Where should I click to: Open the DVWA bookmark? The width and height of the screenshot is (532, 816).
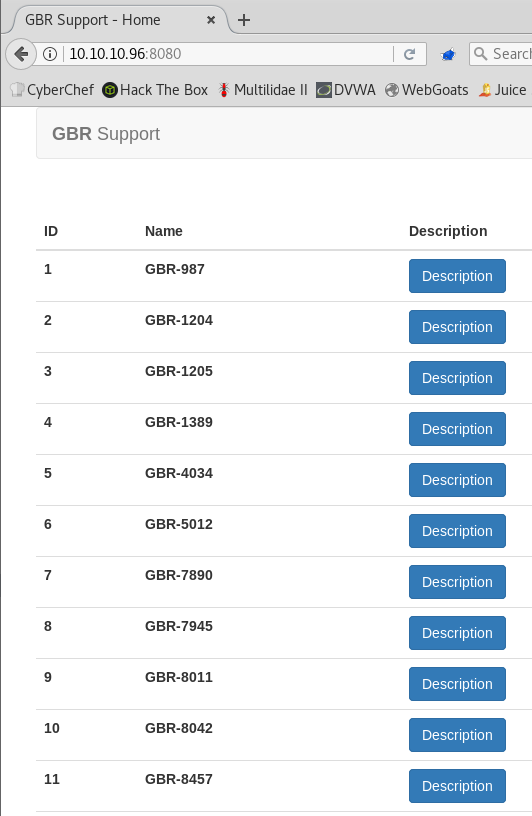(346, 90)
